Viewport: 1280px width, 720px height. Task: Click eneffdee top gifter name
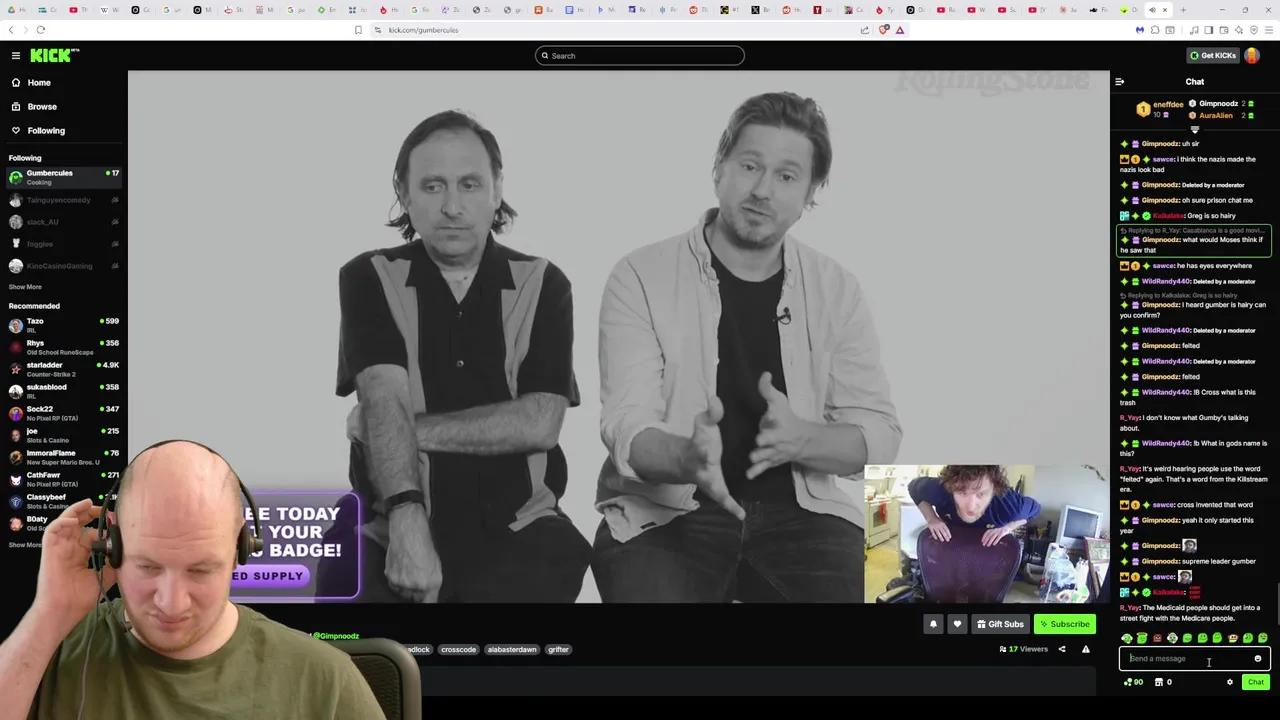1168,104
